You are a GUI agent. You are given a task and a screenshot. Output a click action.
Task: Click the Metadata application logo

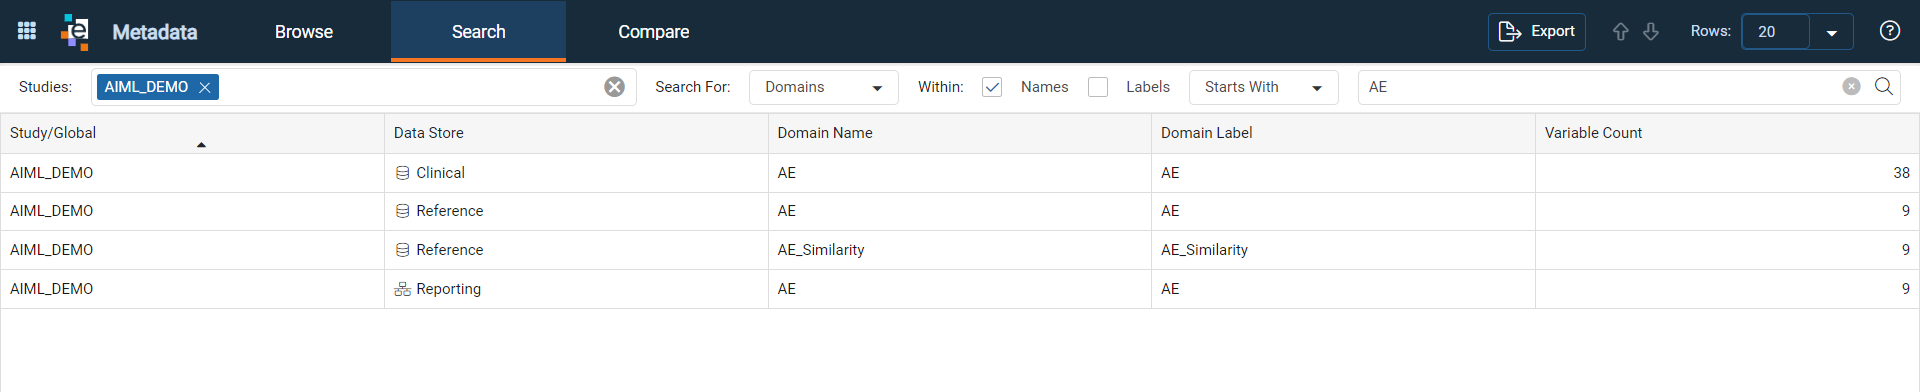pyautogui.click(x=75, y=31)
